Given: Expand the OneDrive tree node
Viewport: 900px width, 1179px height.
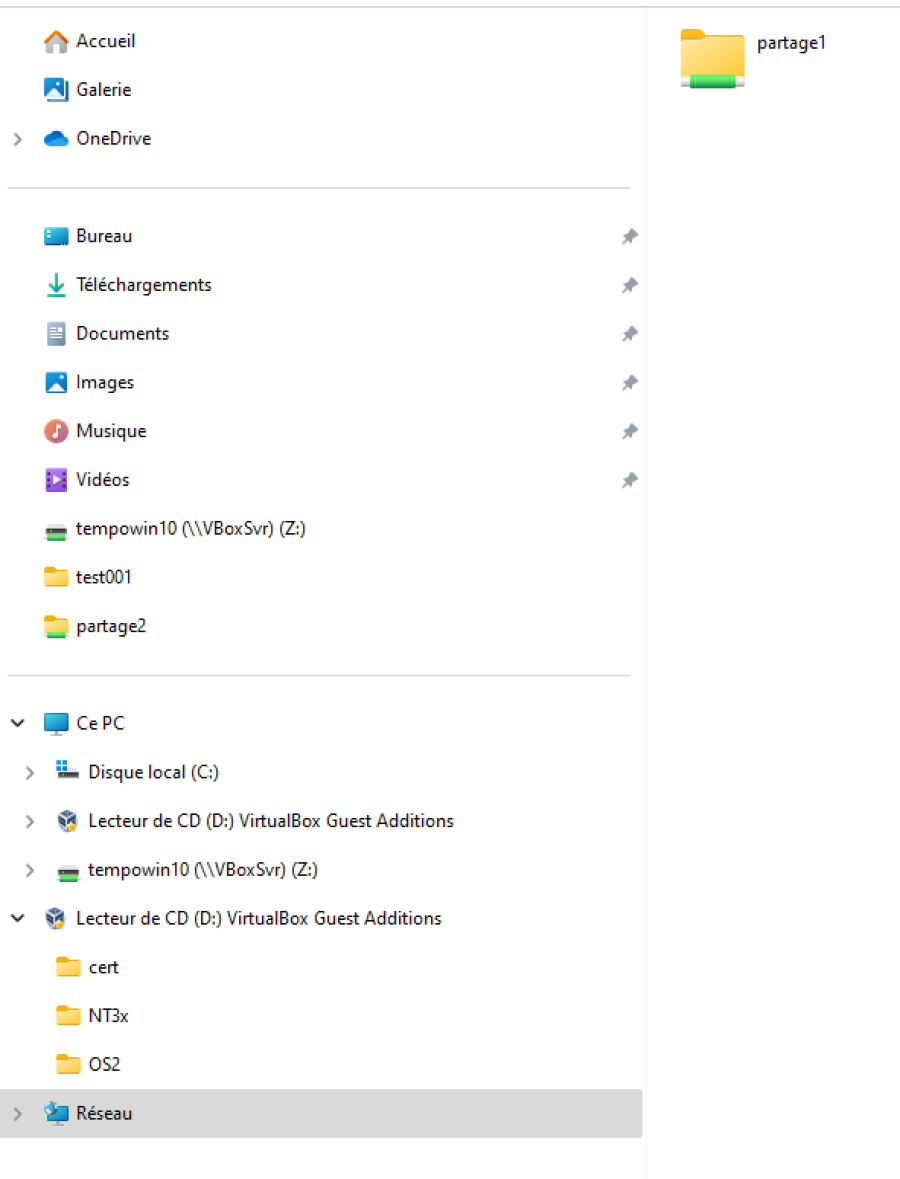Looking at the screenshot, I should click(x=18, y=139).
